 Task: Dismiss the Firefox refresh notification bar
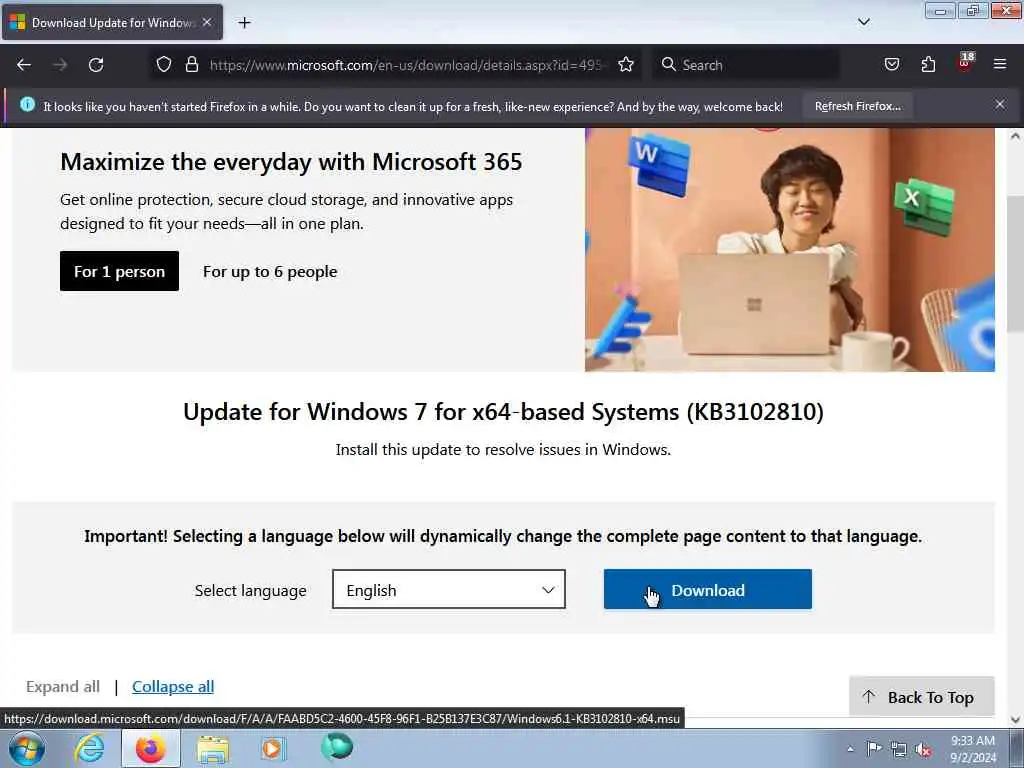pos(1000,104)
